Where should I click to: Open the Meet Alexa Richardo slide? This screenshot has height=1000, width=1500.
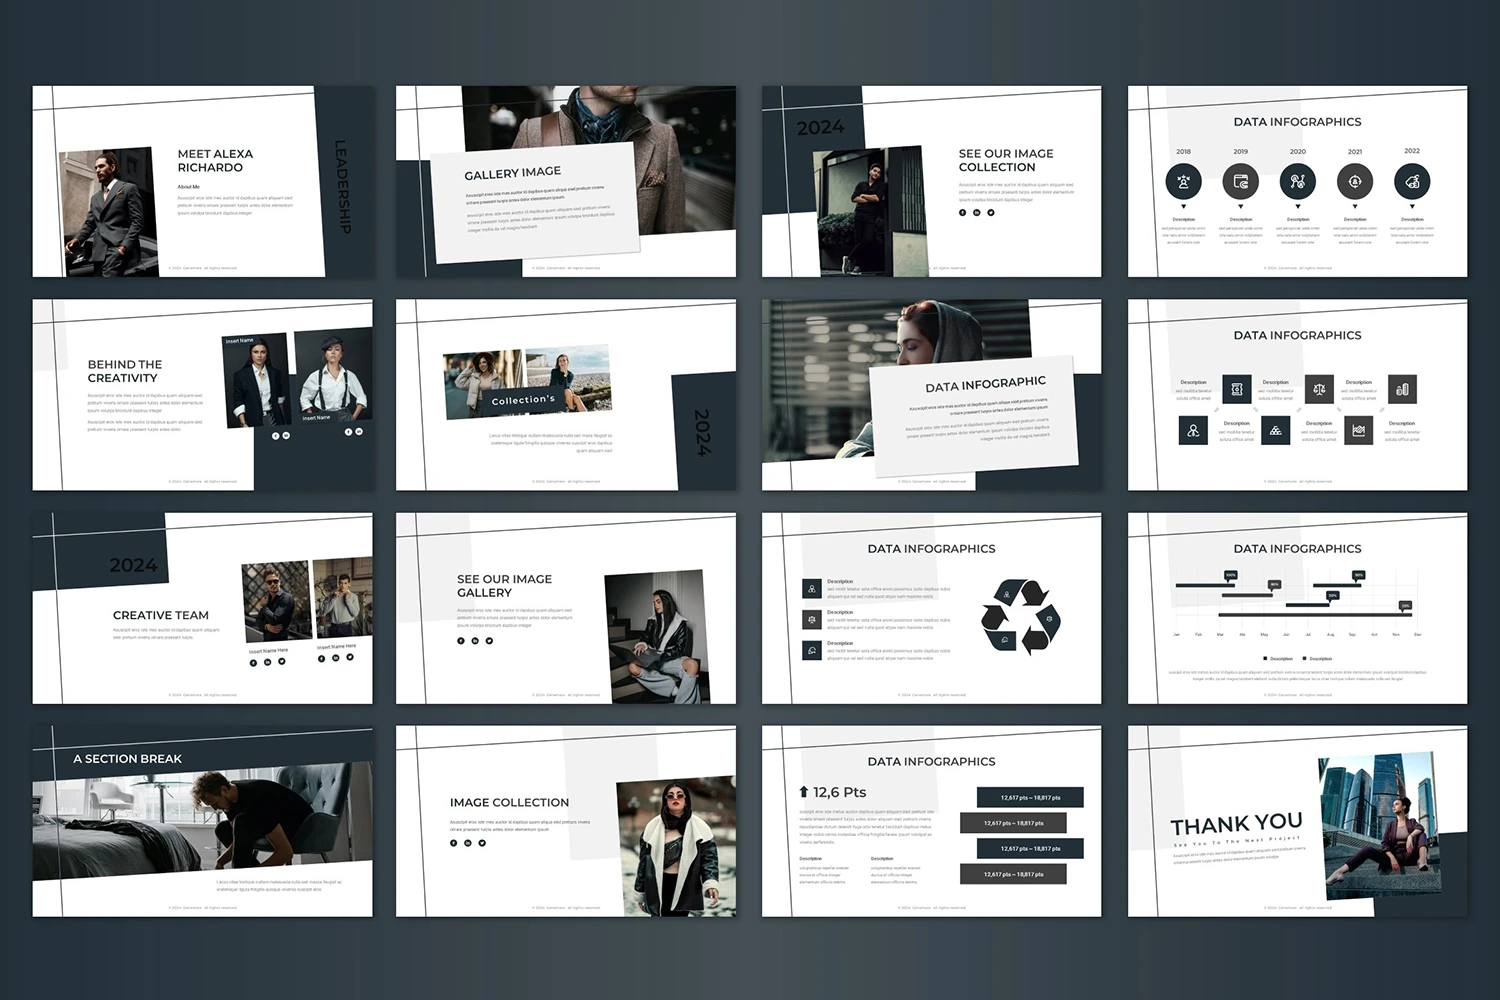pos(203,181)
